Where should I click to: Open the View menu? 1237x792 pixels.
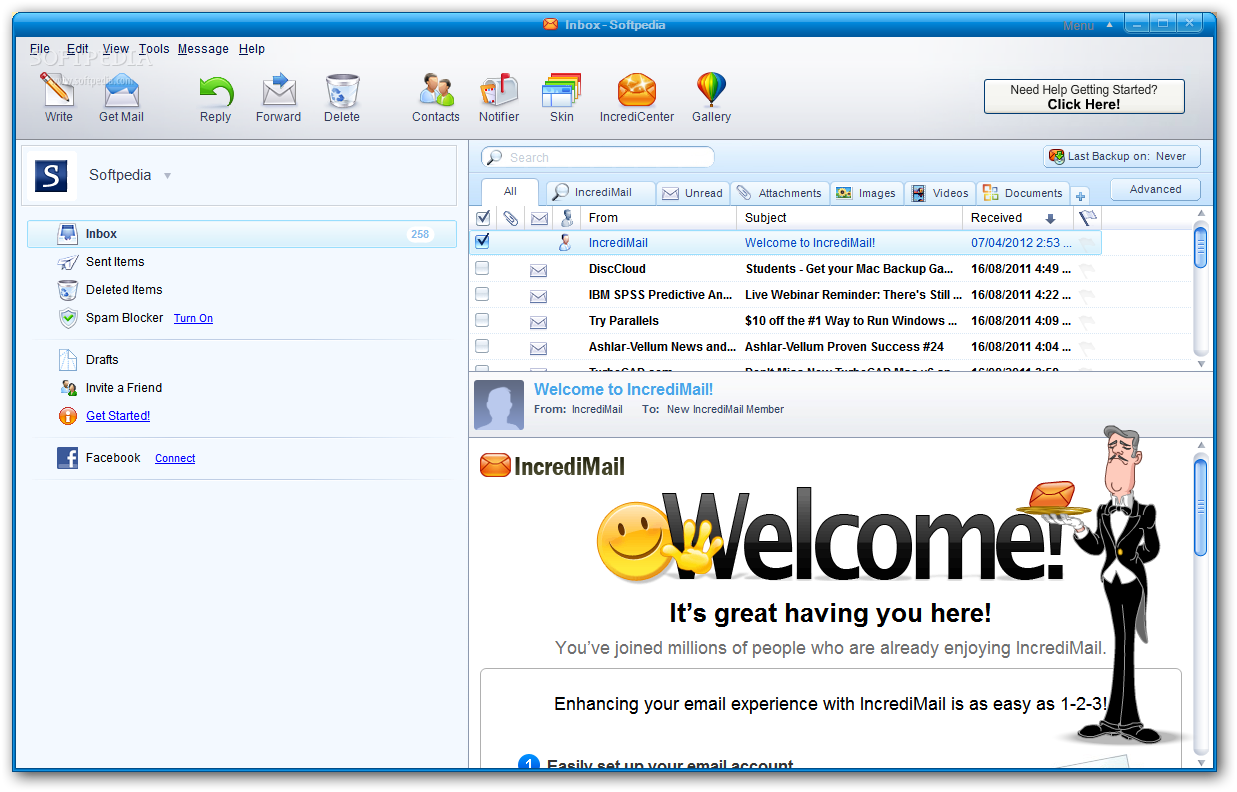click(116, 49)
